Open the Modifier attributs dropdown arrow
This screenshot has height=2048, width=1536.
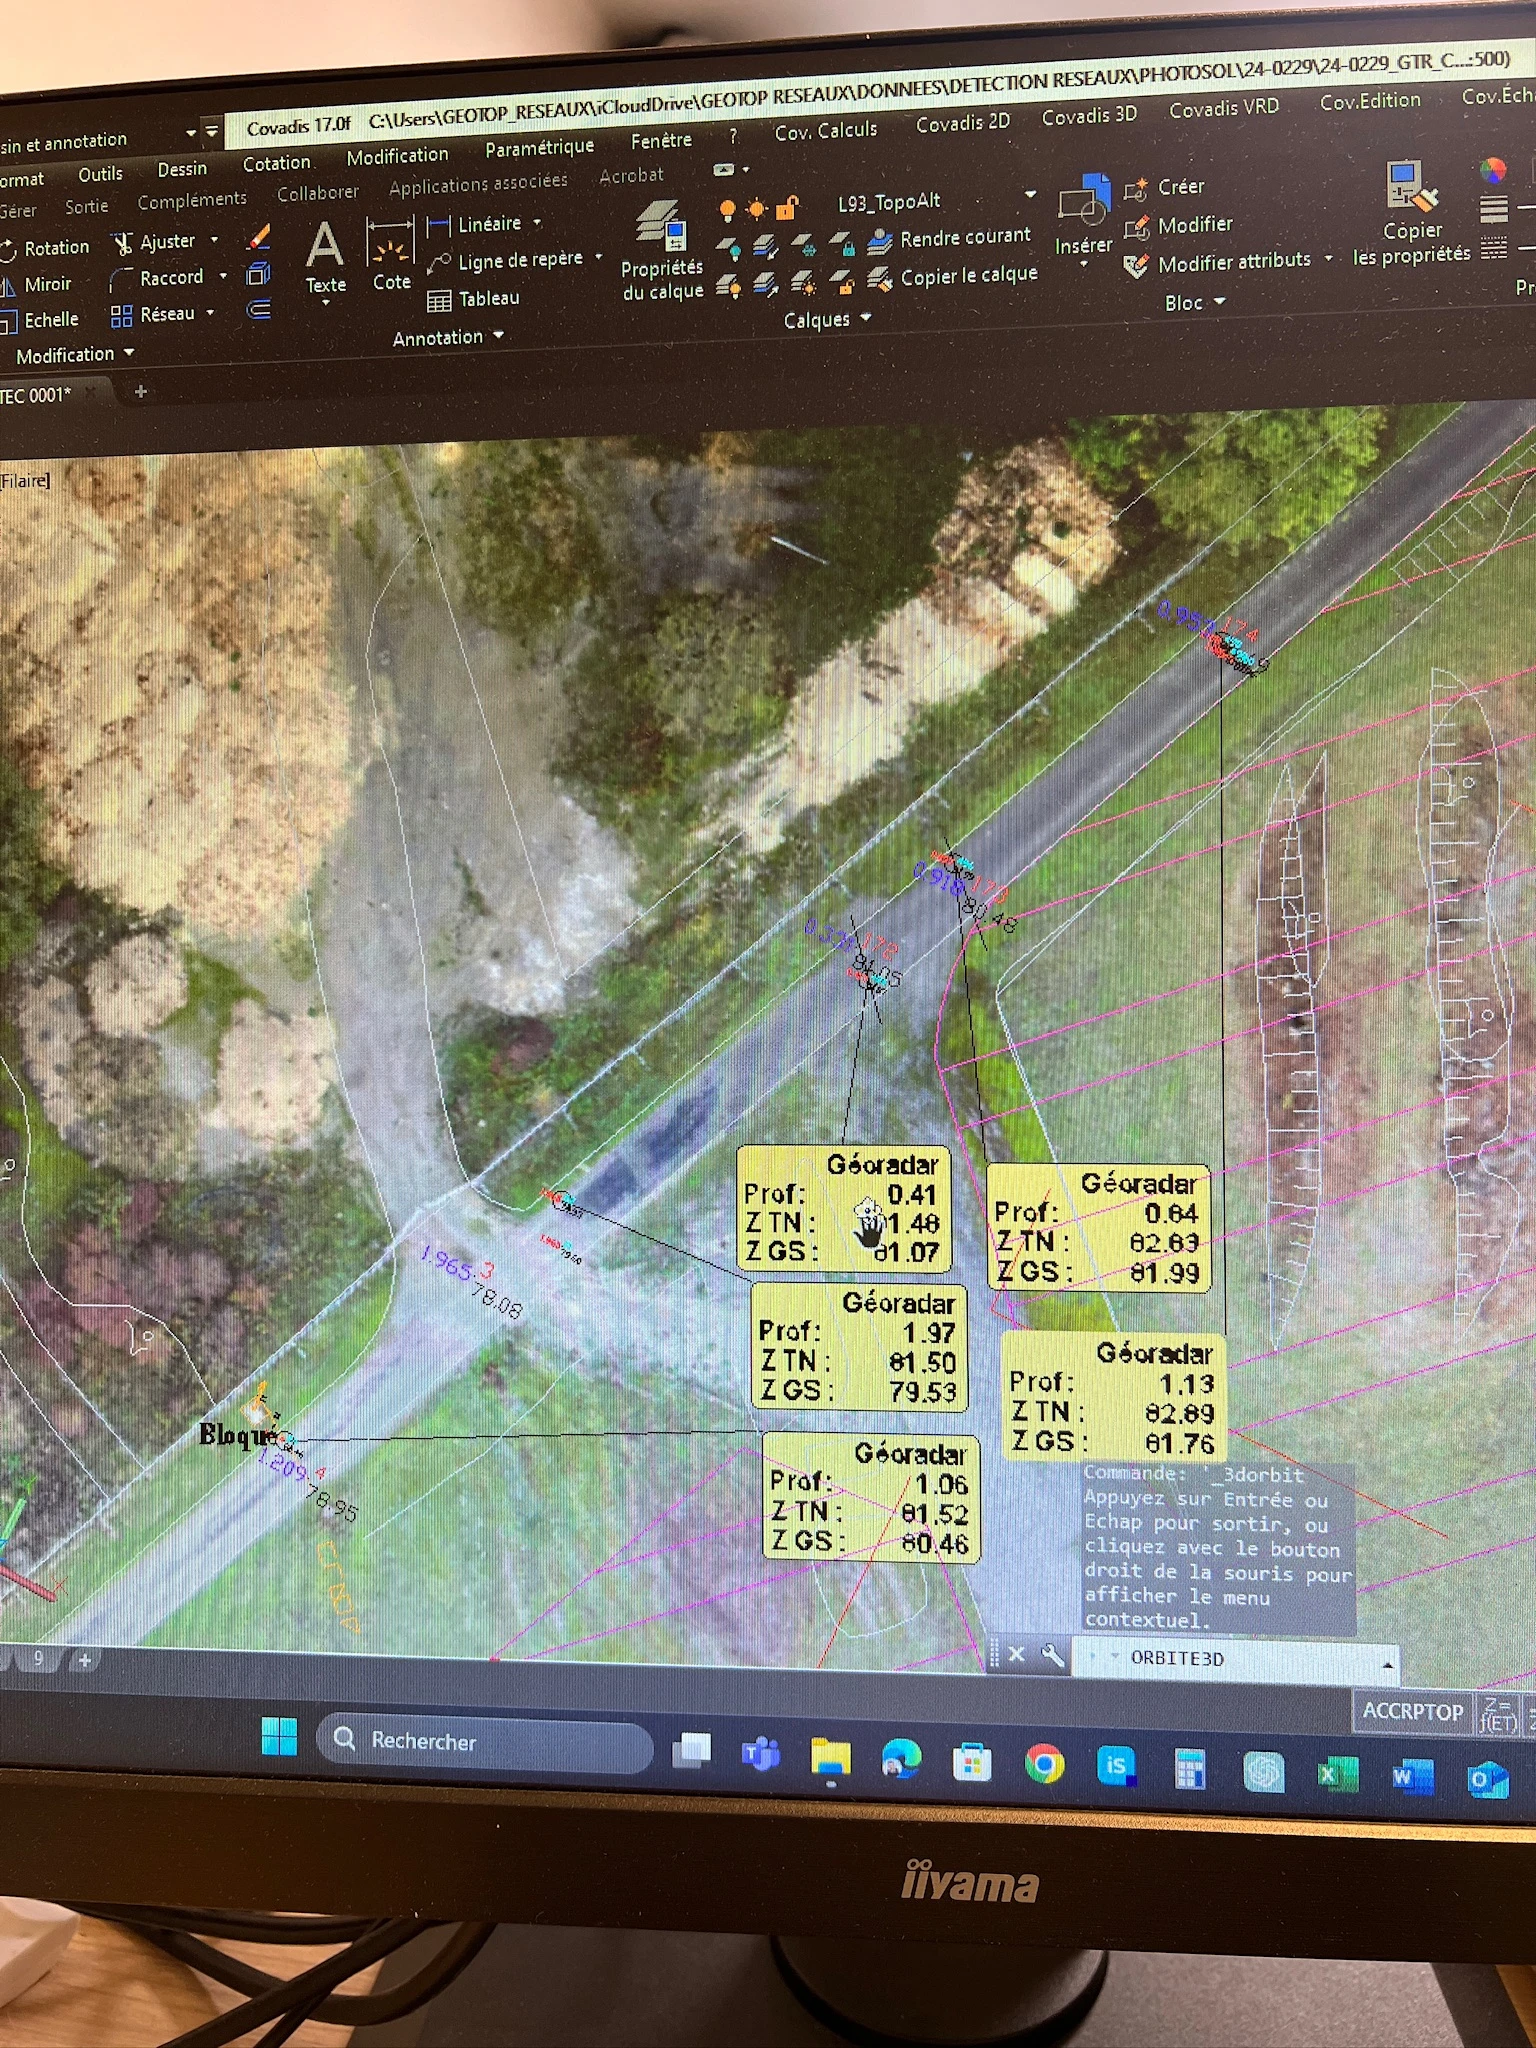tap(1328, 258)
